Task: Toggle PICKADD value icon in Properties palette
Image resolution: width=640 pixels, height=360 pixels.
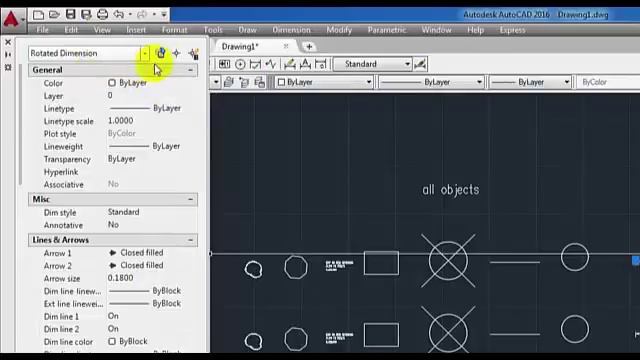Action: click(161, 53)
